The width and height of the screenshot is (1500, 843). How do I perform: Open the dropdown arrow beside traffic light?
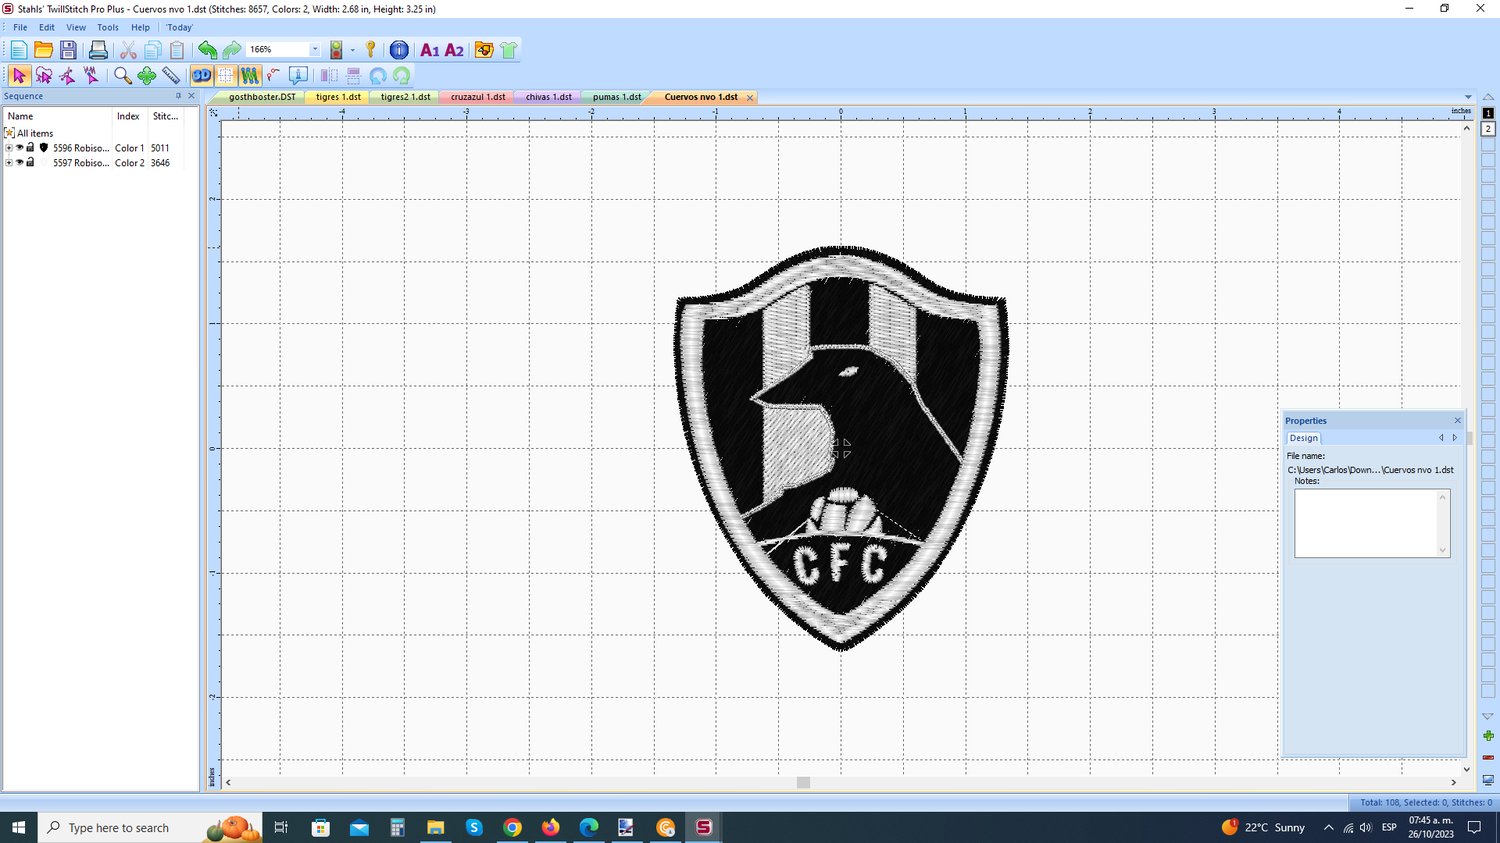(x=352, y=50)
